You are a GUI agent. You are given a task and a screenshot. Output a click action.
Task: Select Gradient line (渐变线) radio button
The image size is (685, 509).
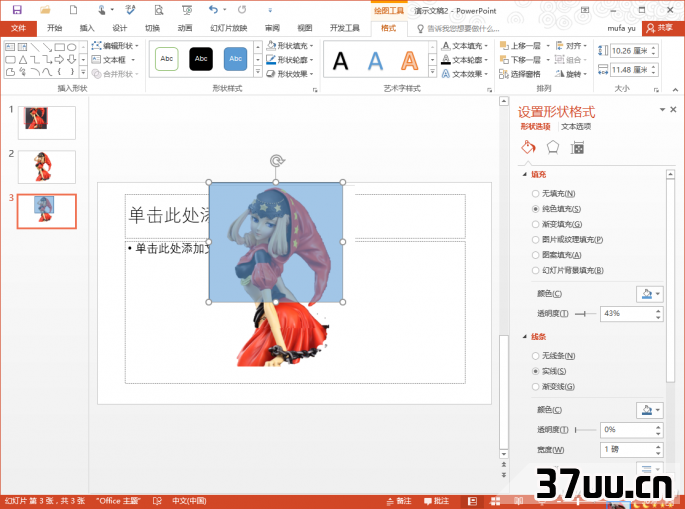click(x=535, y=387)
